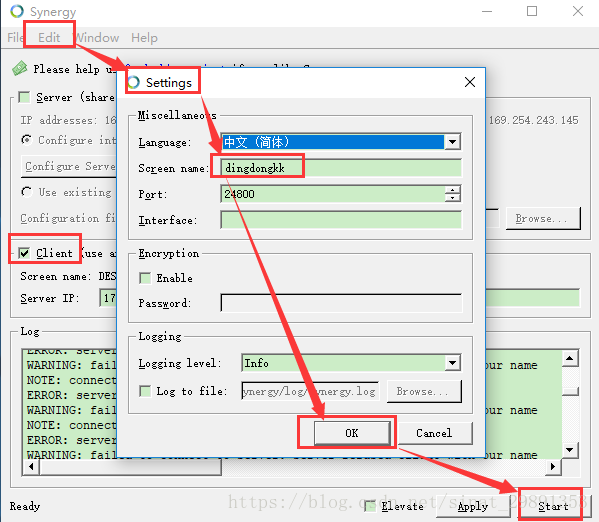Toggle the Log to file checkbox

tap(145, 391)
